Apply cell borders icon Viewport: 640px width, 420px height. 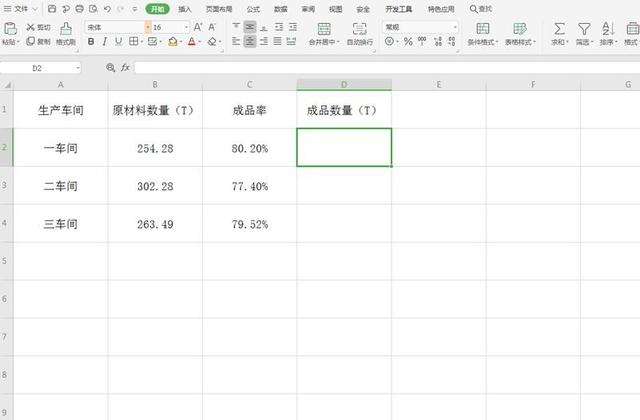pyautogui.click(x=133, y=41)
